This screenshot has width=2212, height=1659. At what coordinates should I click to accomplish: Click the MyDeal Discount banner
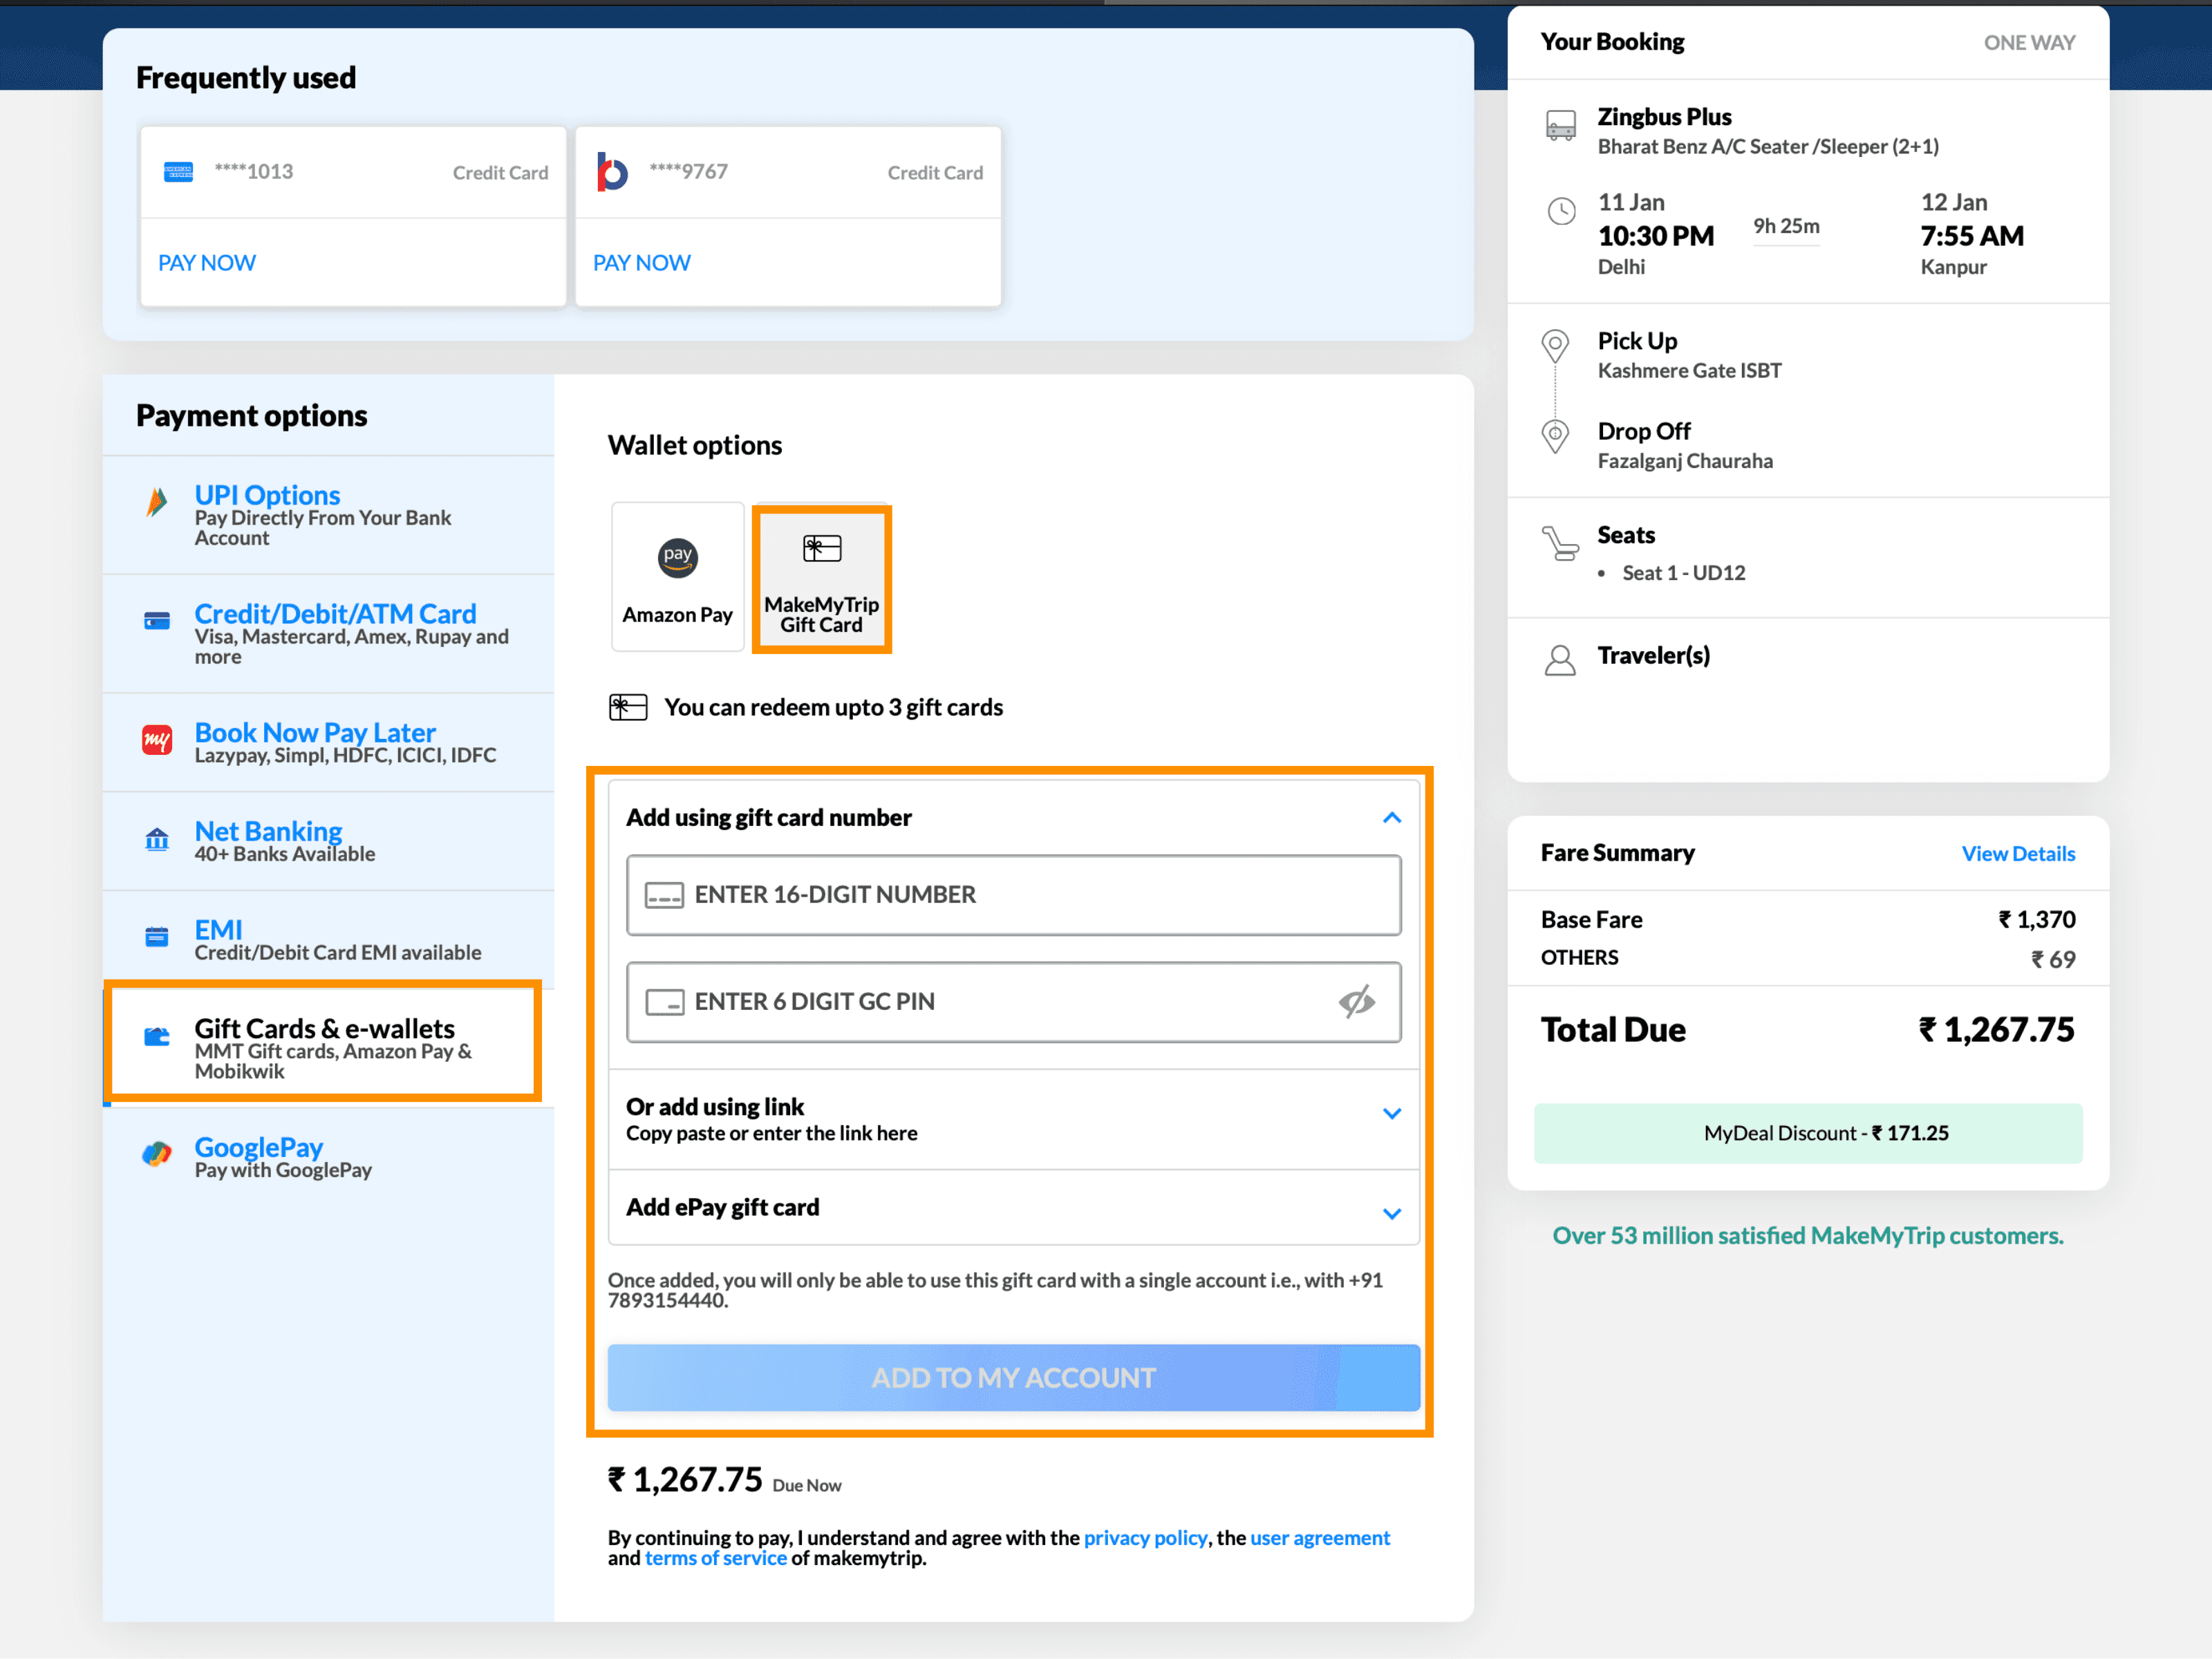point(1808,1133)
